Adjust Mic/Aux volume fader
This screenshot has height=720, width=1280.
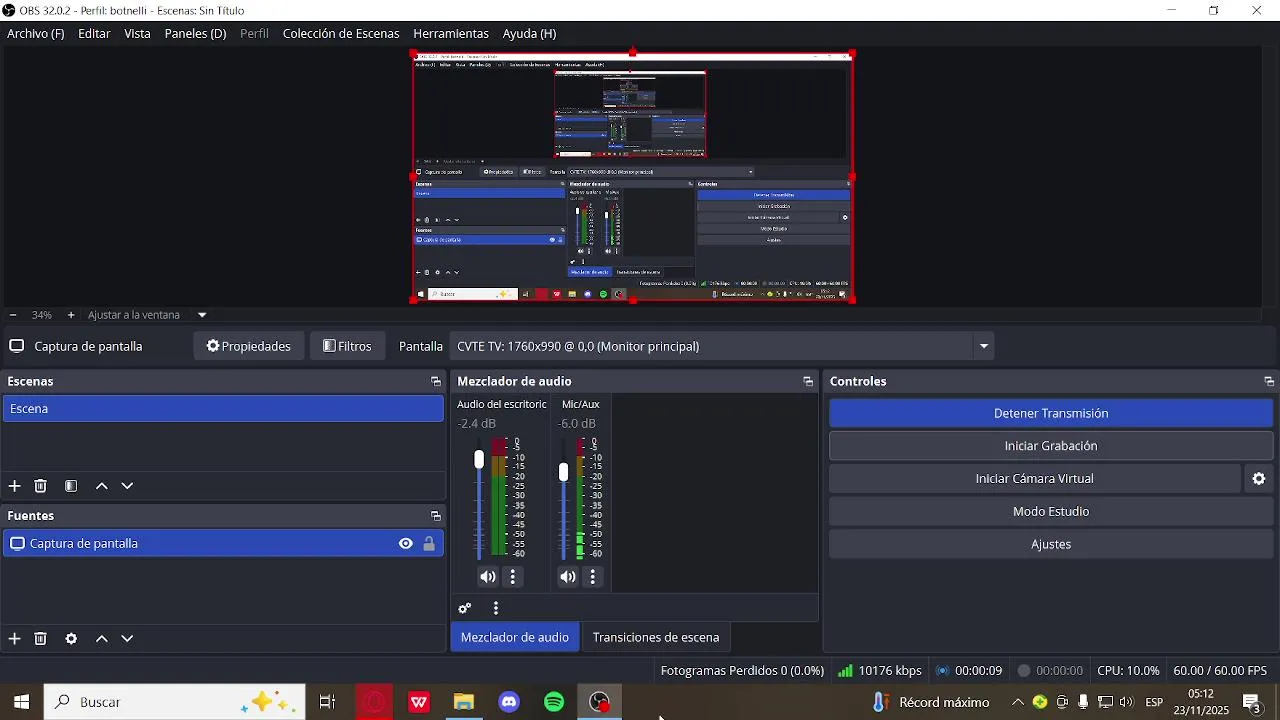pos(564,472)
